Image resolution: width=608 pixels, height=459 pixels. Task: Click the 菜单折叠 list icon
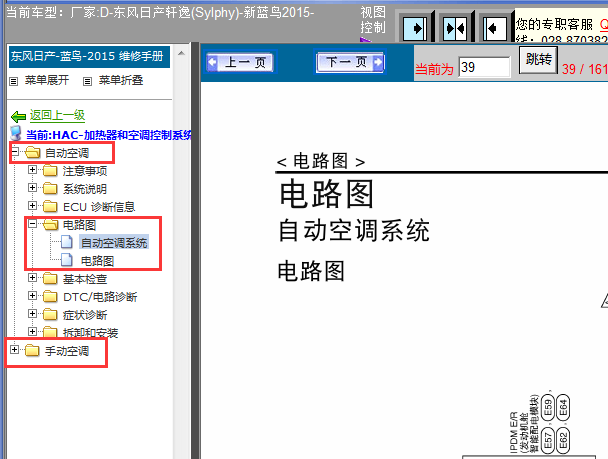87,81
